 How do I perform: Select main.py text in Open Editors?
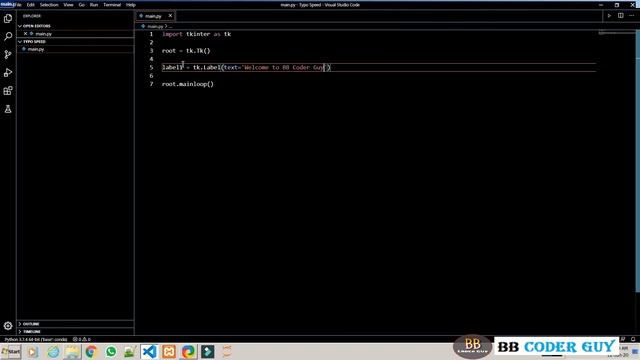[44, 34]
